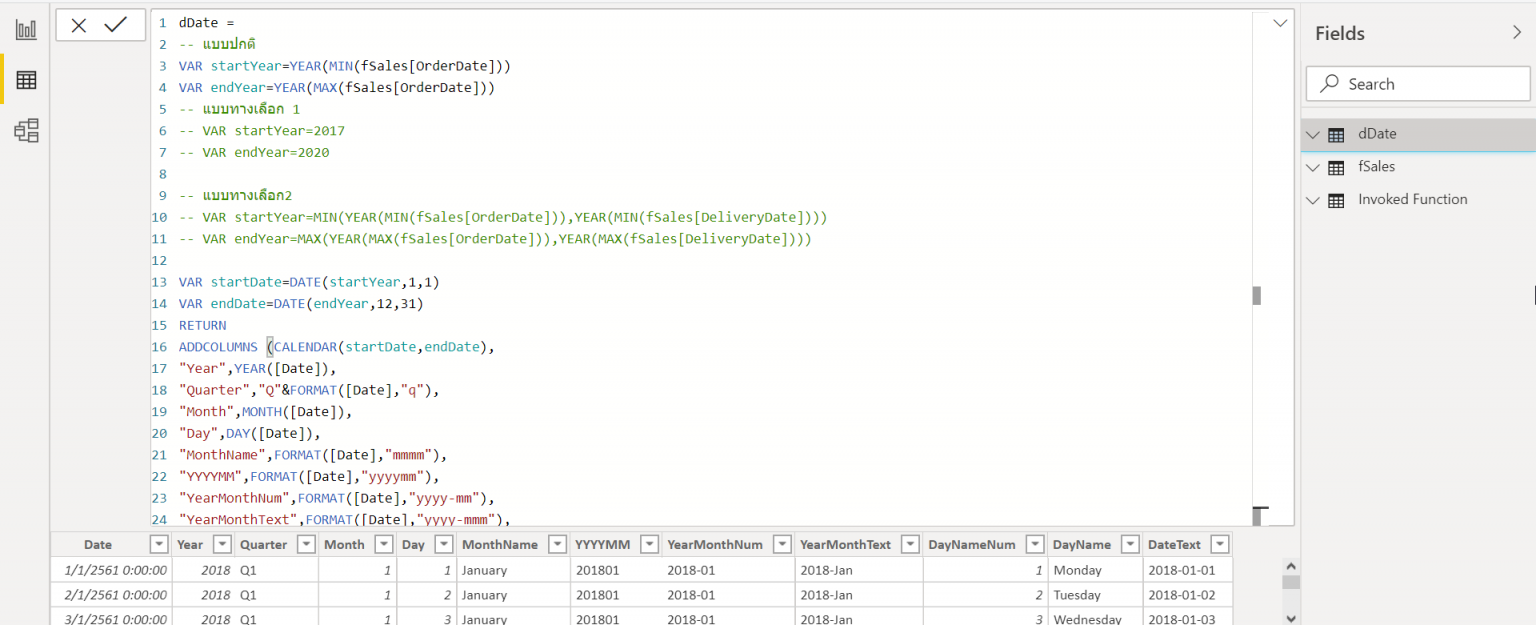Click ADDCOLUMNS function on line 16
Image resolution: width=1536 pixels, height=625 pixels.
(x=218, y=347)
